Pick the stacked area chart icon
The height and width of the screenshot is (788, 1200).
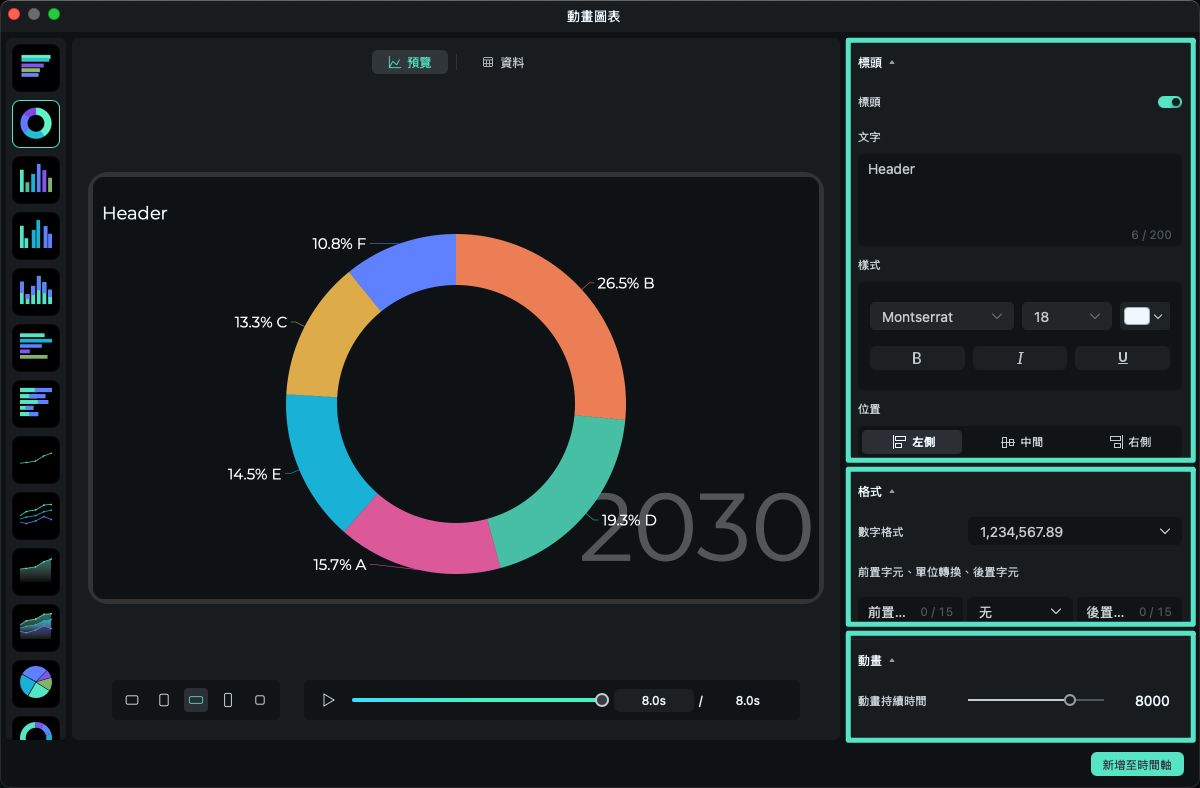[x=36, y=627]
